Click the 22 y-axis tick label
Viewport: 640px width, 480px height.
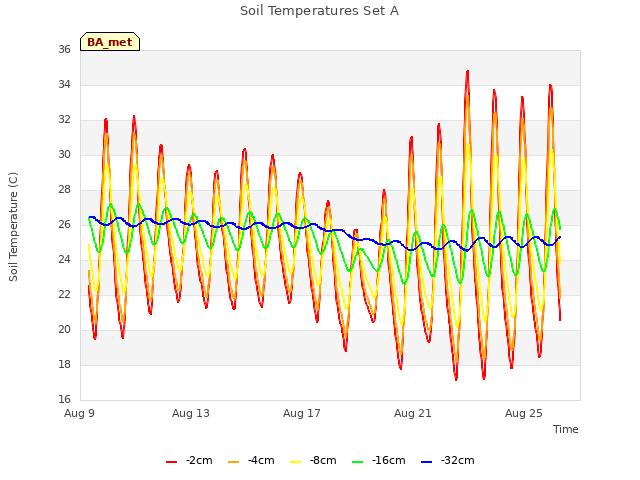pyautogui.click(x=64, y=294)
